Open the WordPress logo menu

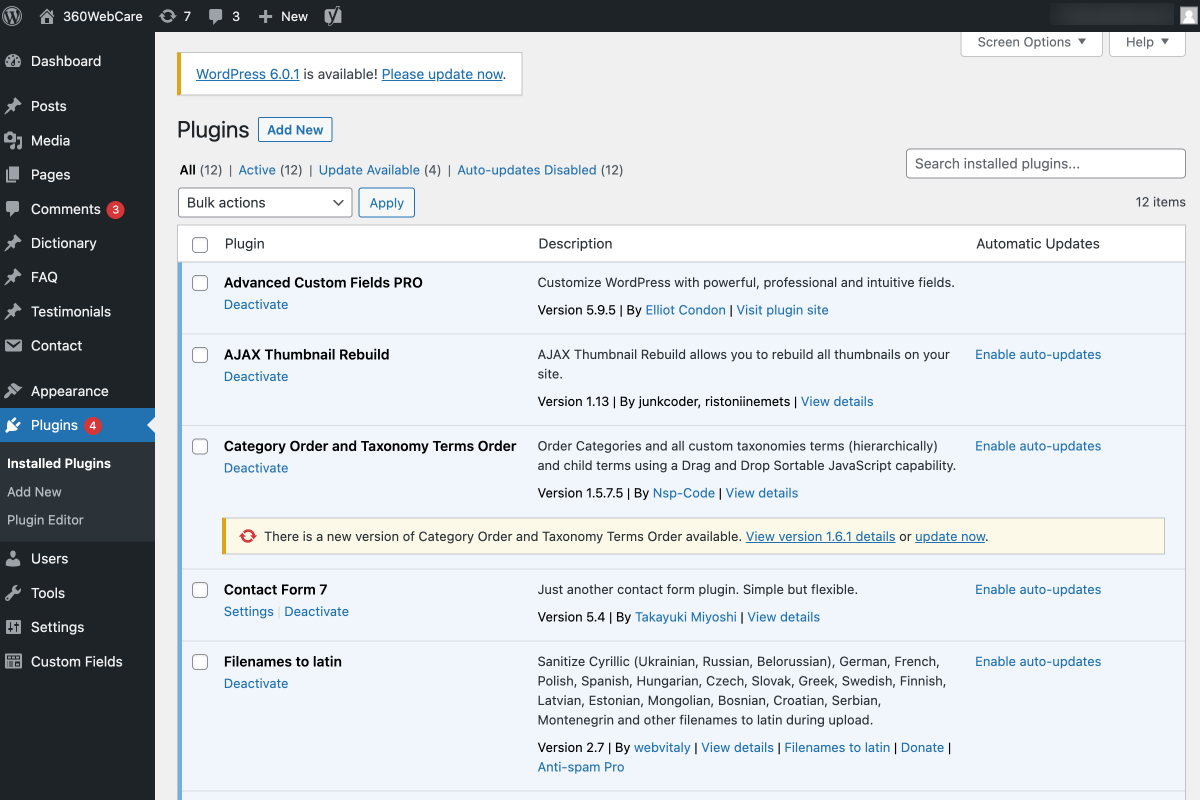[x=13, y=15]
